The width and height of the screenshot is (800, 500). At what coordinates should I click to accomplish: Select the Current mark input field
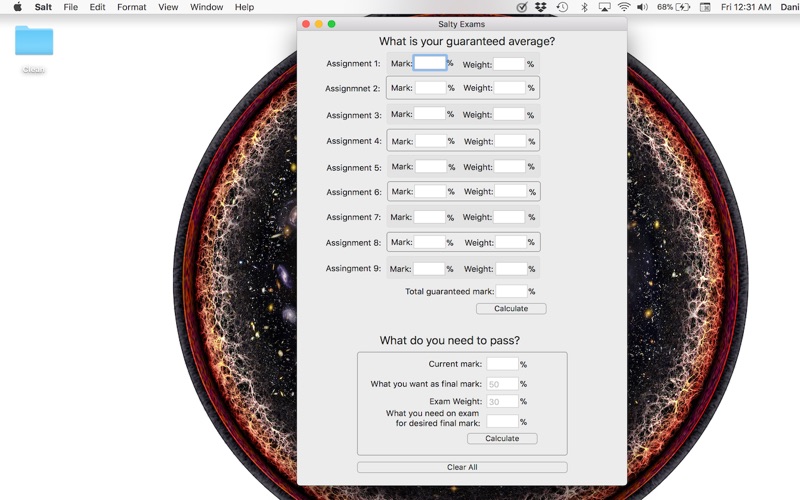pyautogui.click(x=503, y=364)
